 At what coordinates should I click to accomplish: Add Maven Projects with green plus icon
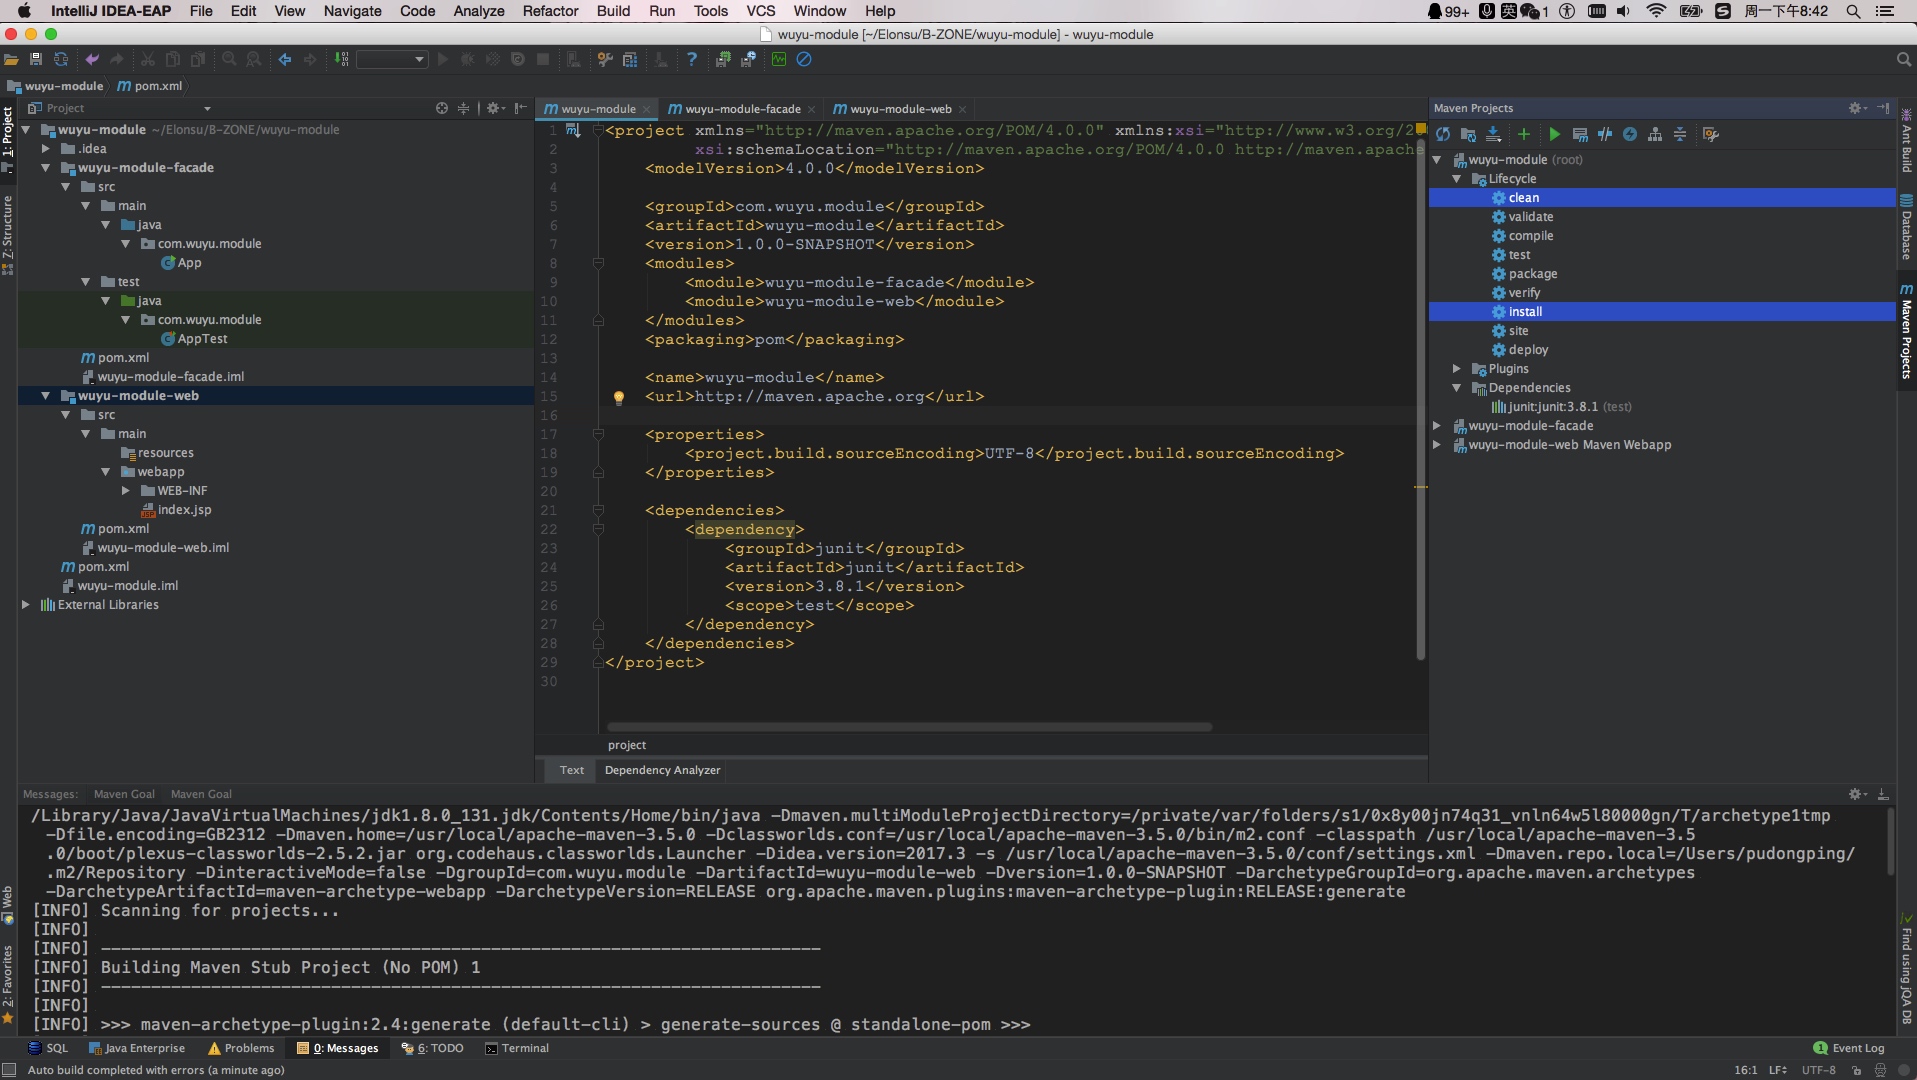coord(1524,134)
